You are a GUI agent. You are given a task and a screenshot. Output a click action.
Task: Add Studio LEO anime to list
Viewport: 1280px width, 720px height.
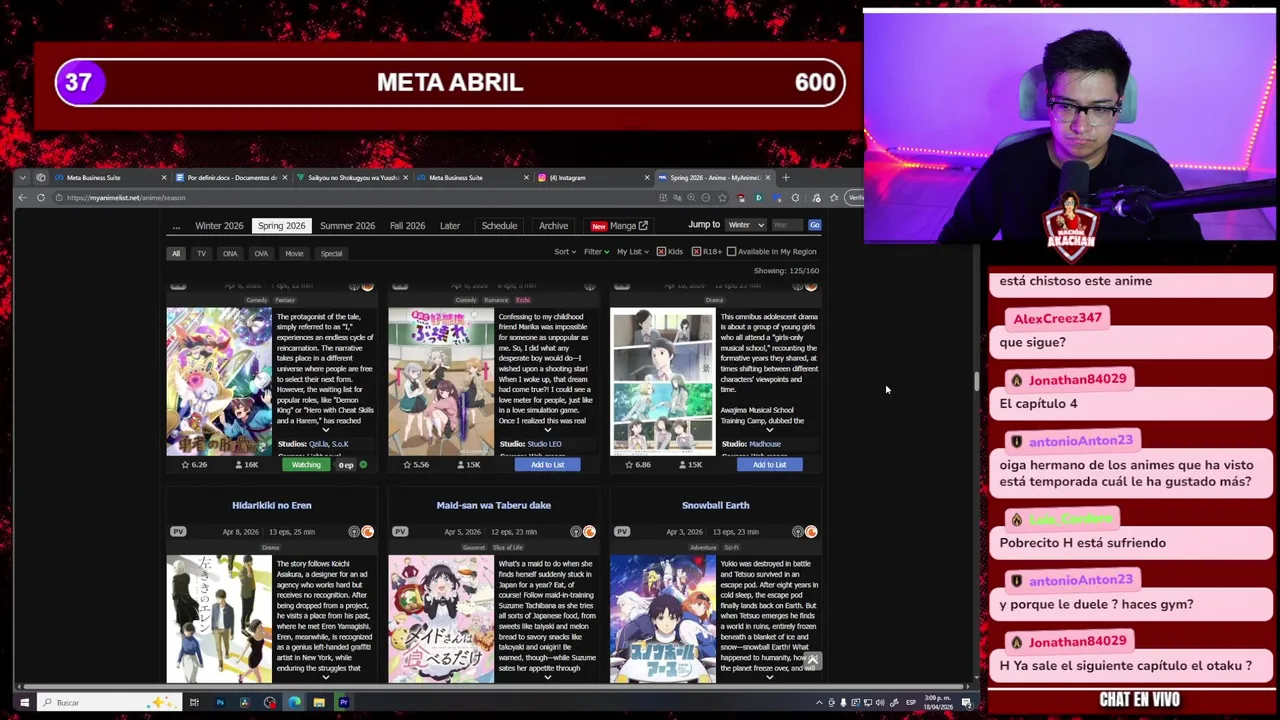point(547,465)
